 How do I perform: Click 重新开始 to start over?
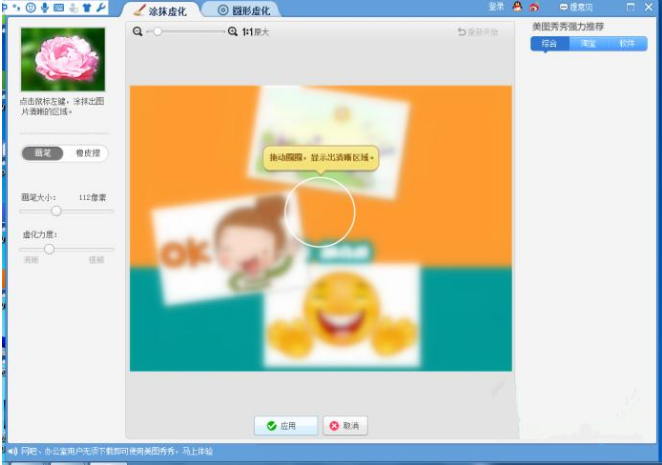coord(478,32)
